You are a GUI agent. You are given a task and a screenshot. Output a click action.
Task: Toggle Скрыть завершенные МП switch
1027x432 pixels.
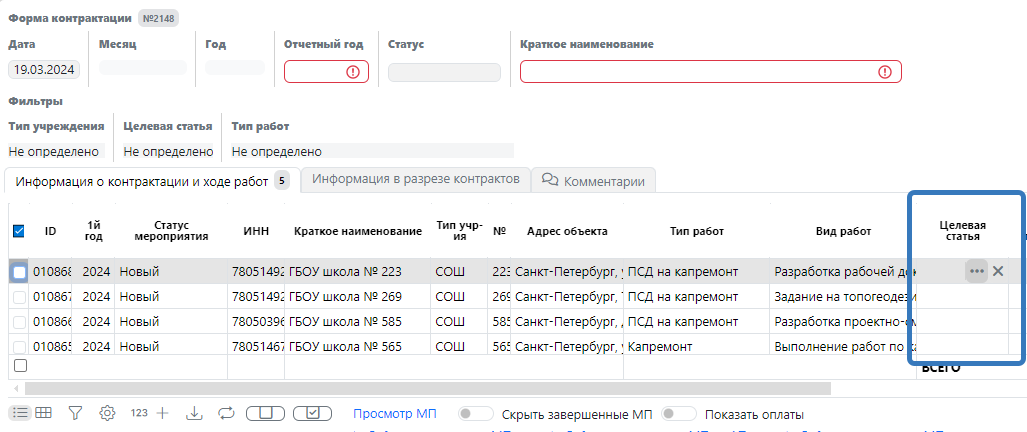pos(476,414)
